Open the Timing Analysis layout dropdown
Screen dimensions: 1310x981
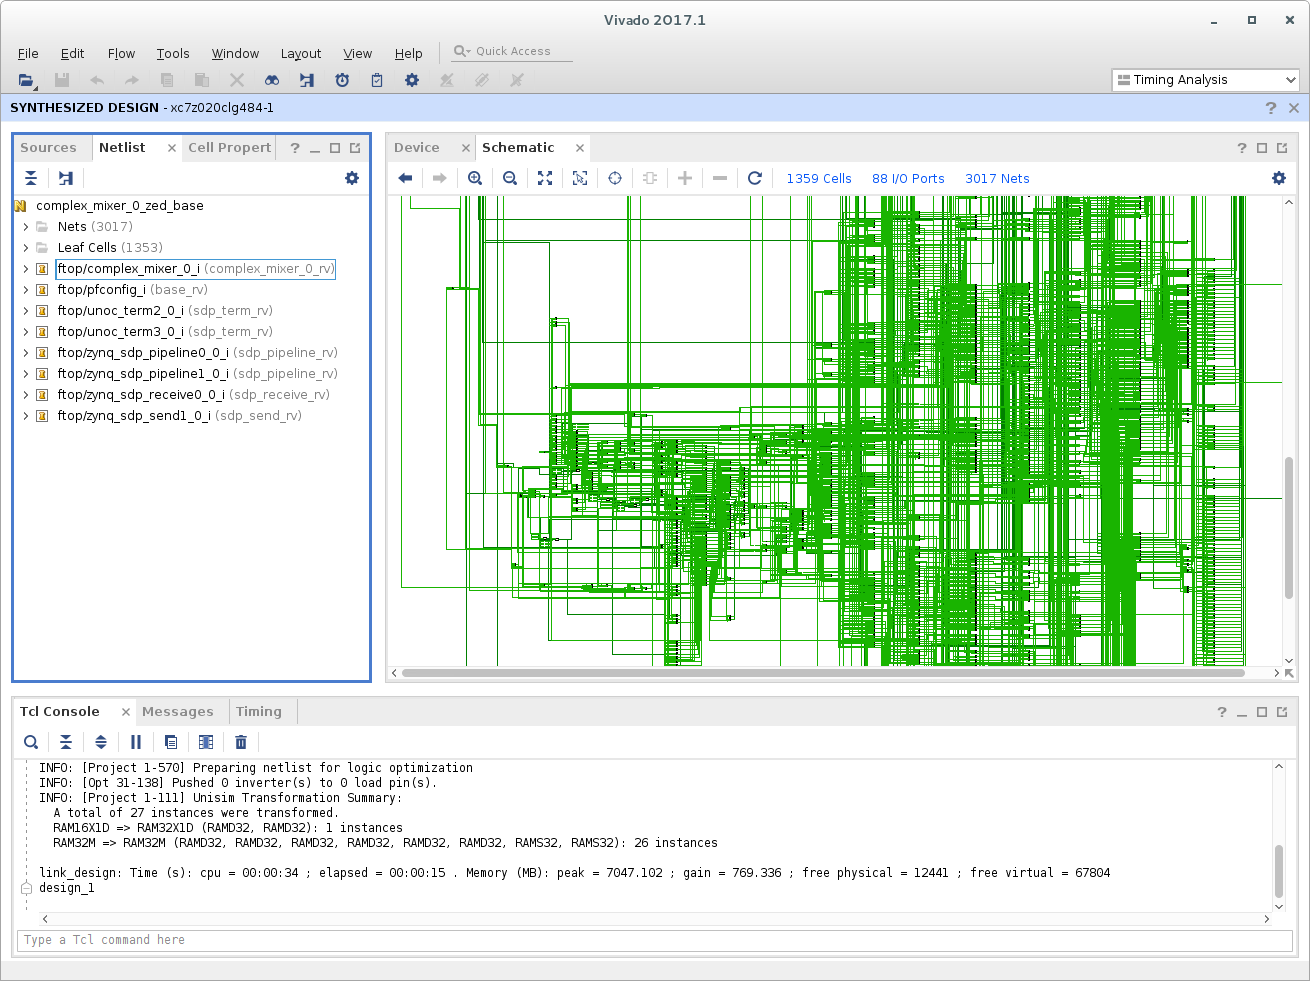tap(1205, 80)
